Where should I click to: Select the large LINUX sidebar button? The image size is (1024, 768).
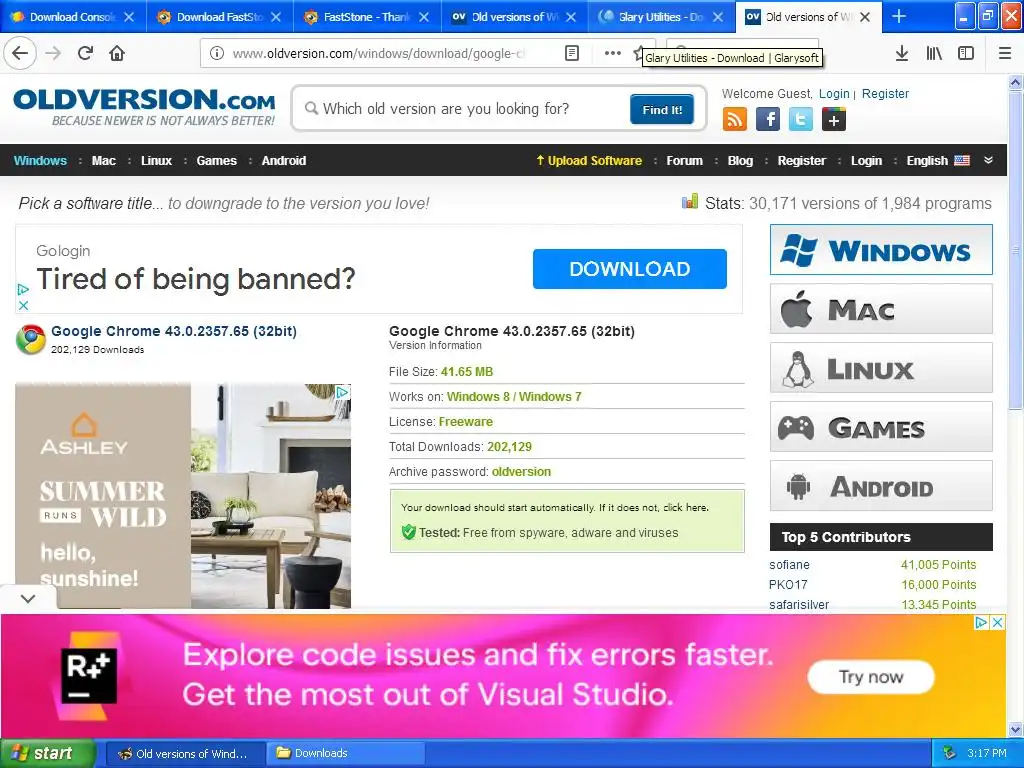click(x=881, y=368)
